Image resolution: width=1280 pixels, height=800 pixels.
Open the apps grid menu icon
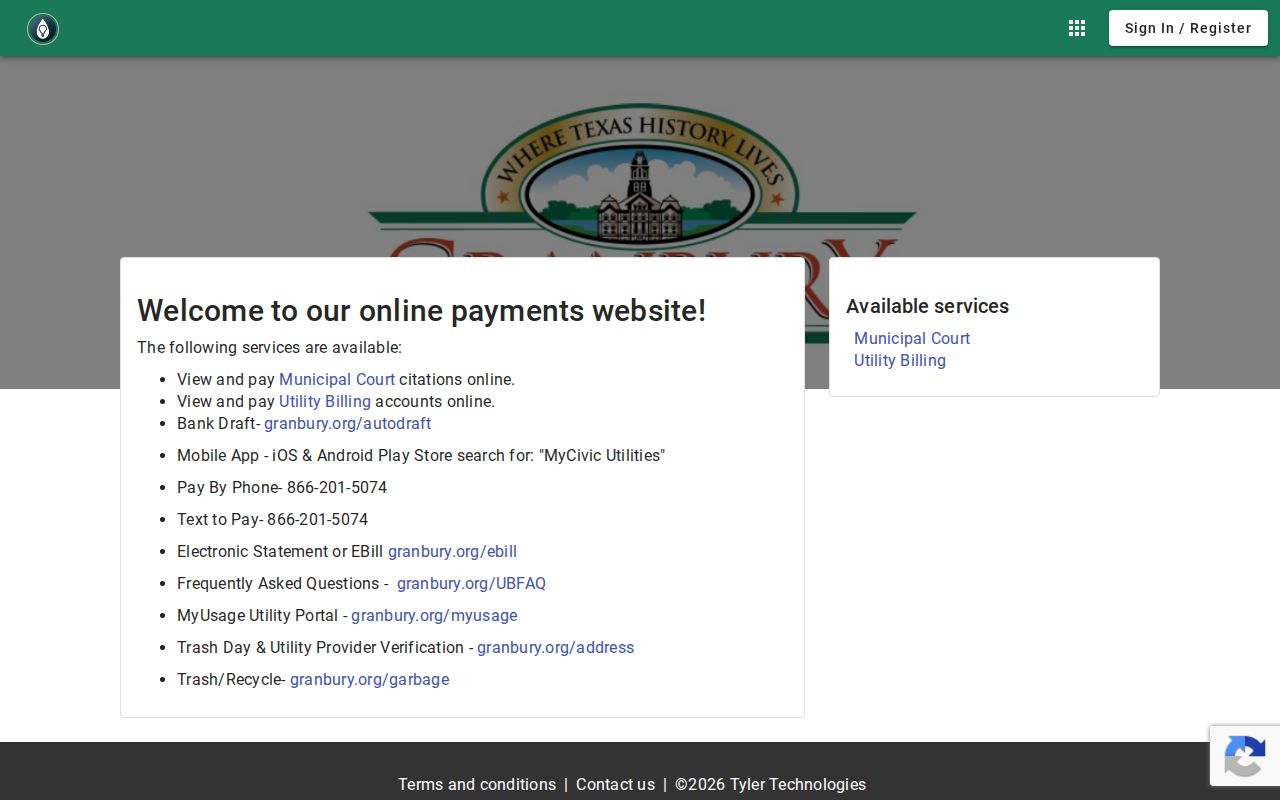click(1077, 28)
